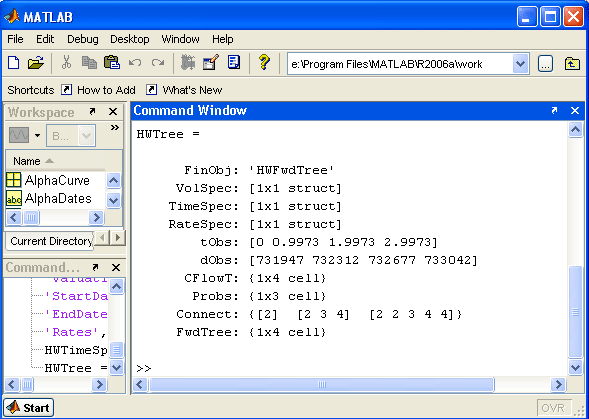Click Workspace horizontal scroll right arrow

click(96, 217)
